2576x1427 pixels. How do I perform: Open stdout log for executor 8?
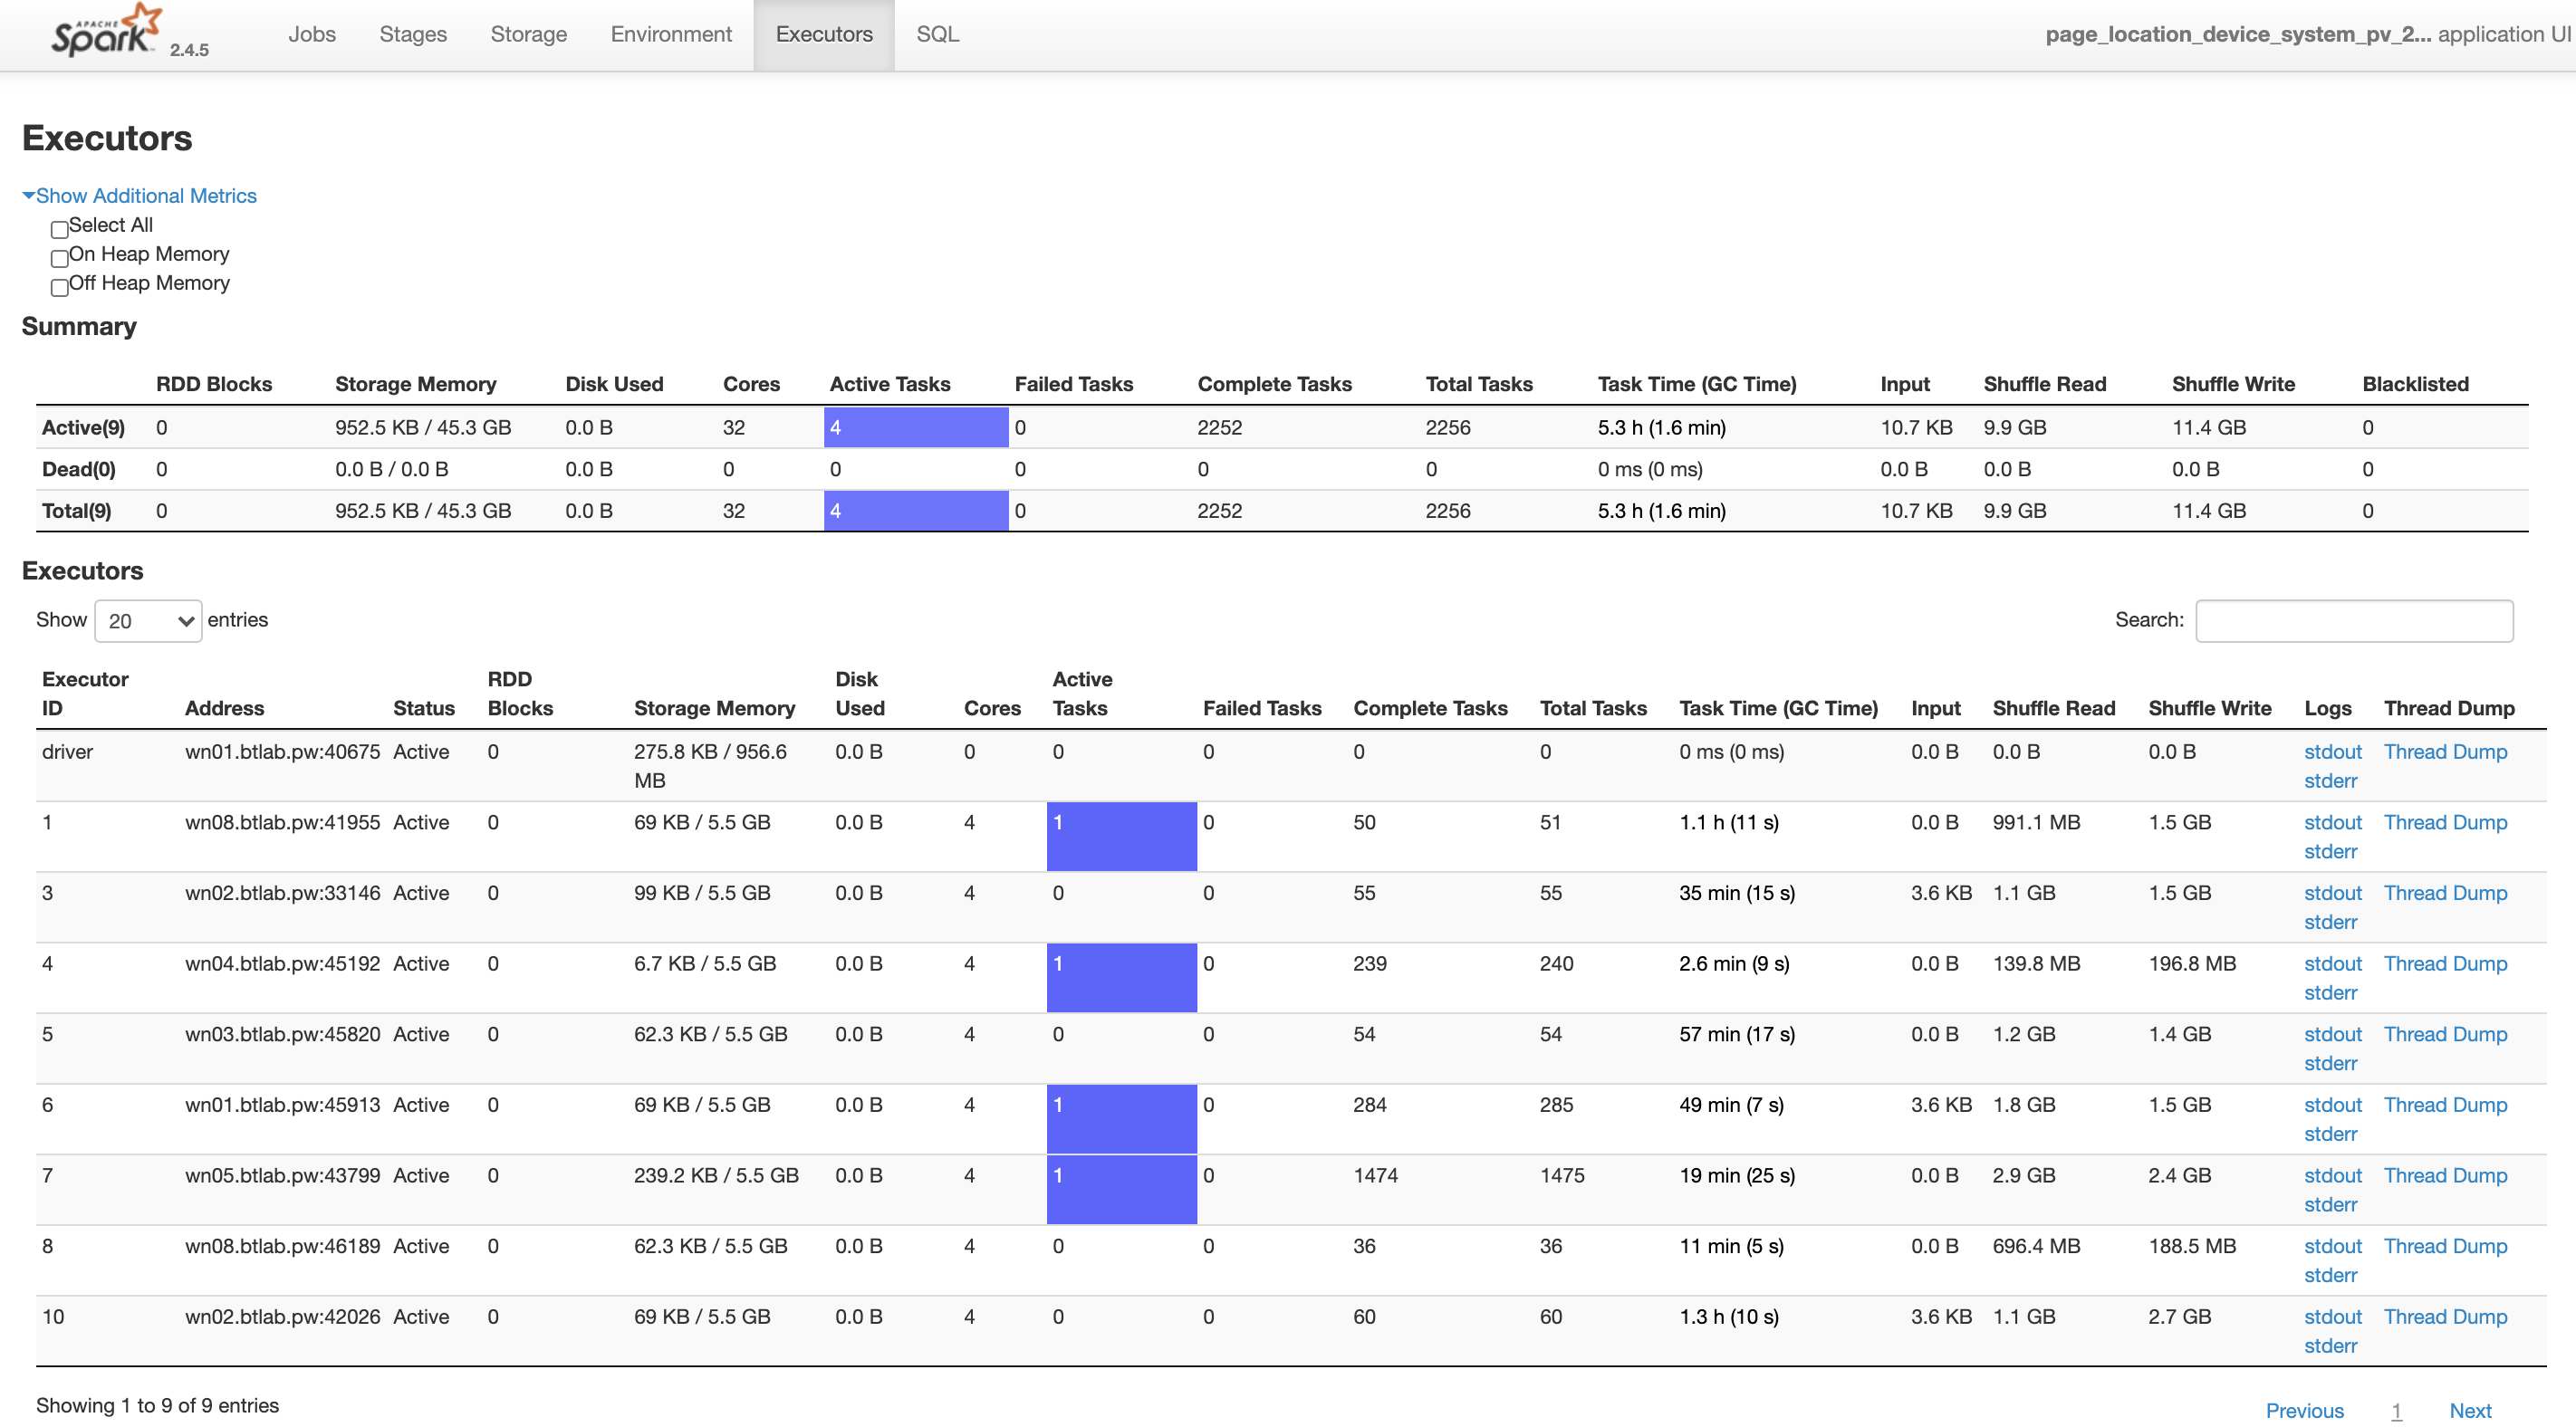coord(2332,1247)
